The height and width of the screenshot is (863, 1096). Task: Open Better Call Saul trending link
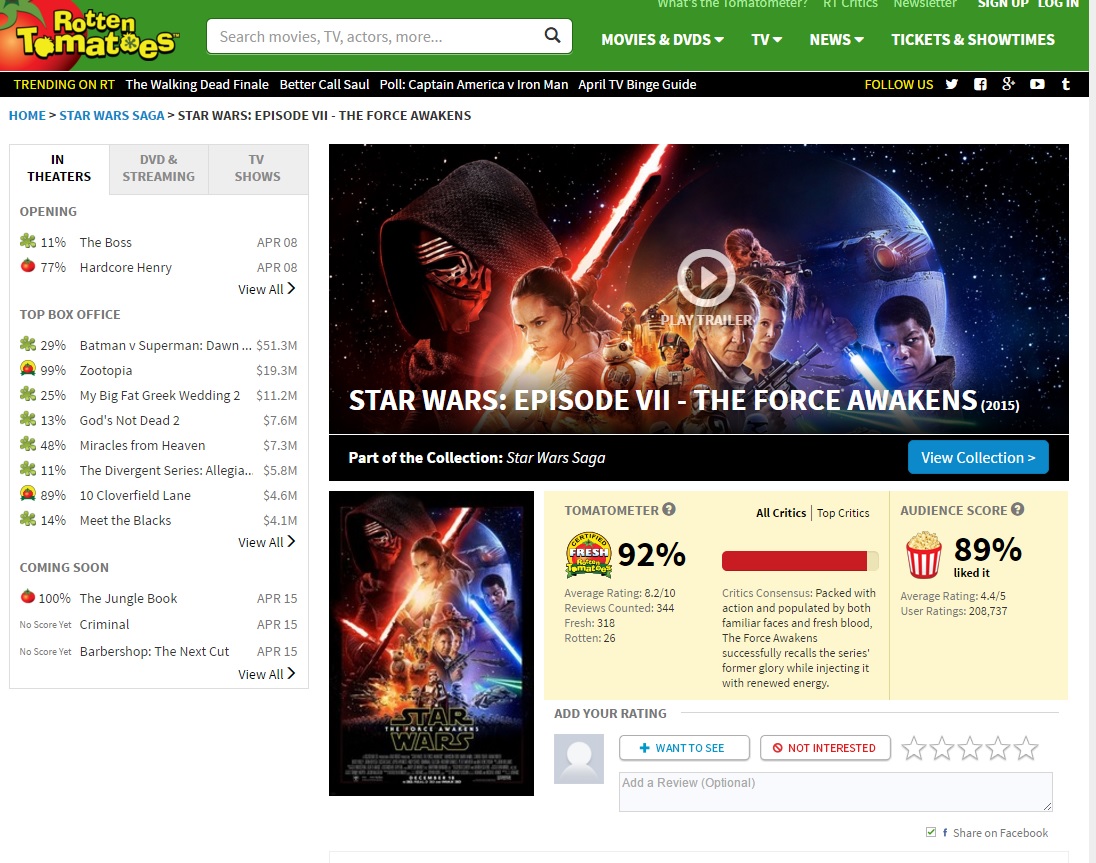(324, 85)
